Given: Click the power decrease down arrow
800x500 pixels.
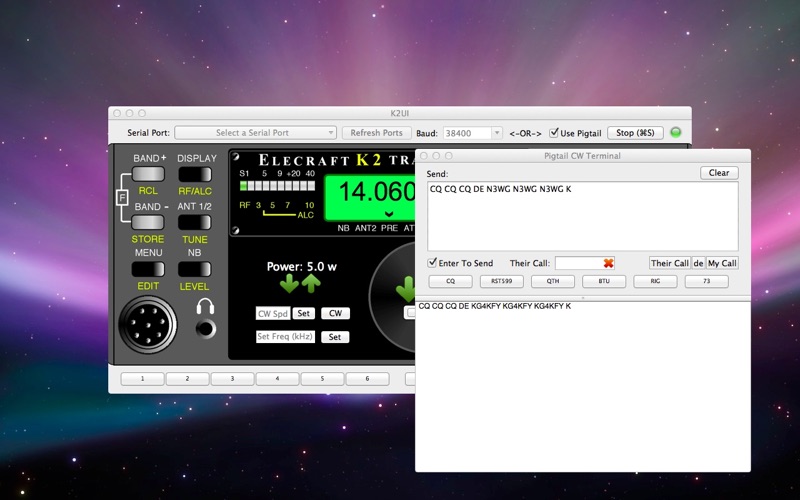Looking at the screenshot, I should [x=289, y=283].
